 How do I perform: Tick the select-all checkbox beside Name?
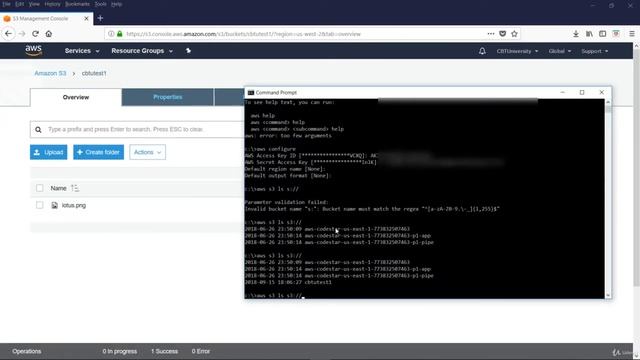pyautogui.click(x=40, y=188)
